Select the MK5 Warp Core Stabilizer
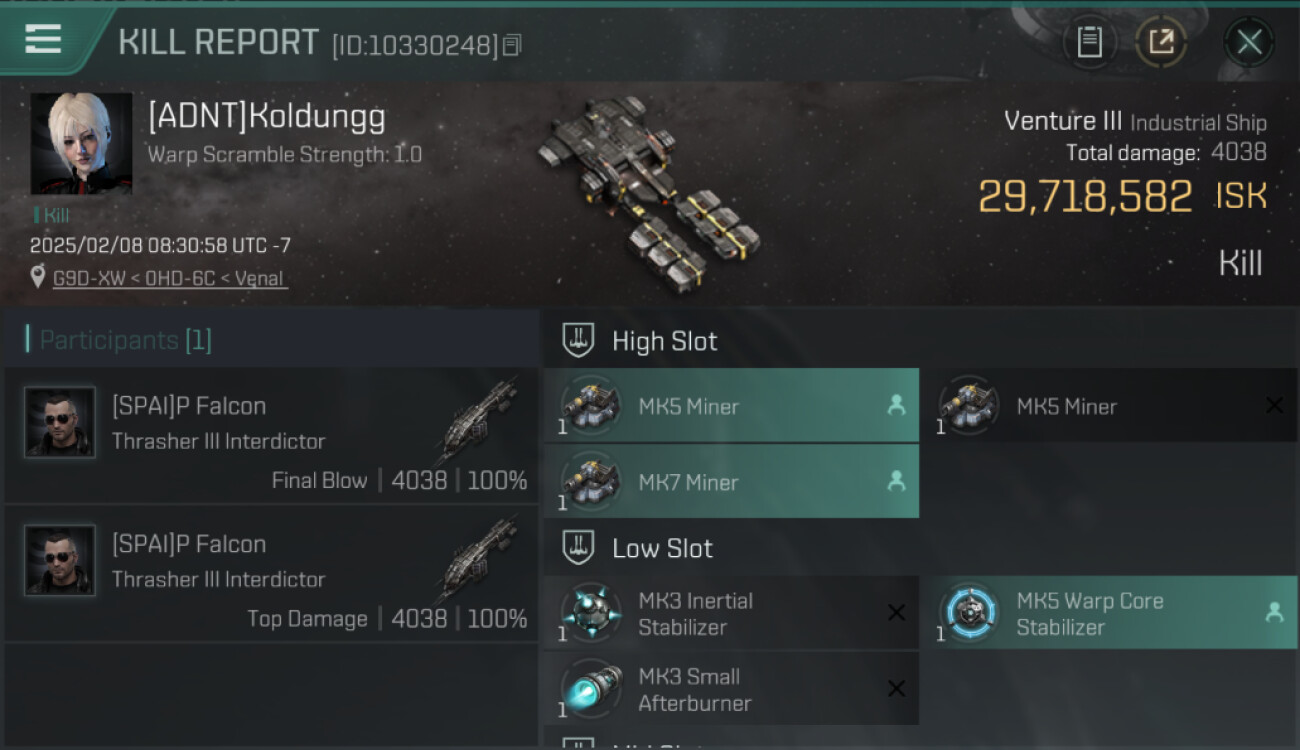This screenshot has height=750, width=1300. [1109, 613]
